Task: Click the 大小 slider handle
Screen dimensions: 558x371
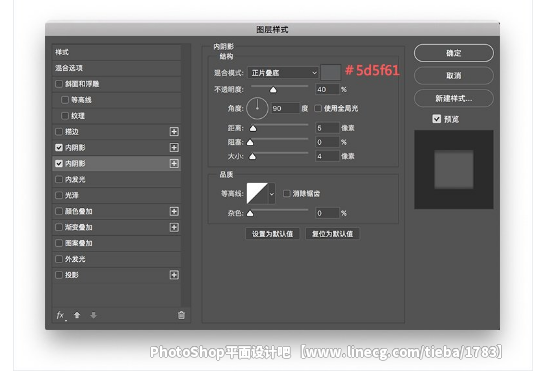Action: (252, 156)
